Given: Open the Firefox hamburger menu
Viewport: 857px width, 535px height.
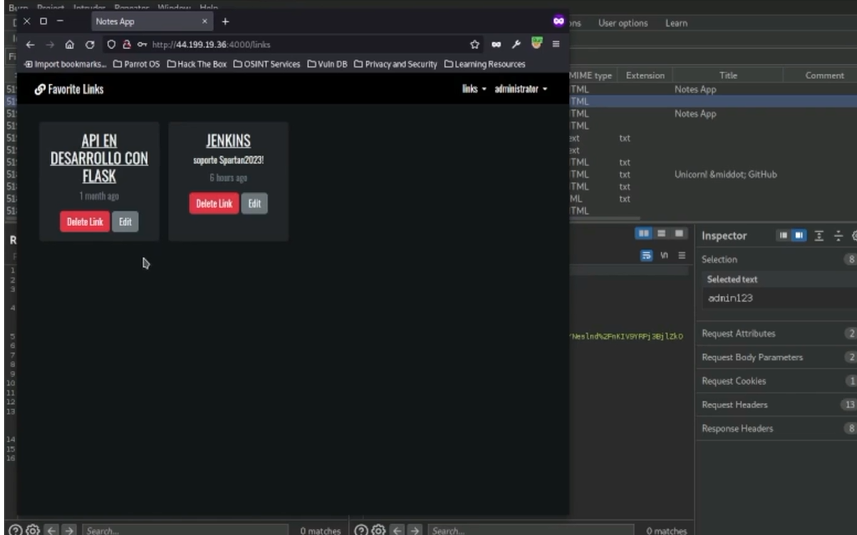Looking at the screenshot, I should tap(556, 44).
